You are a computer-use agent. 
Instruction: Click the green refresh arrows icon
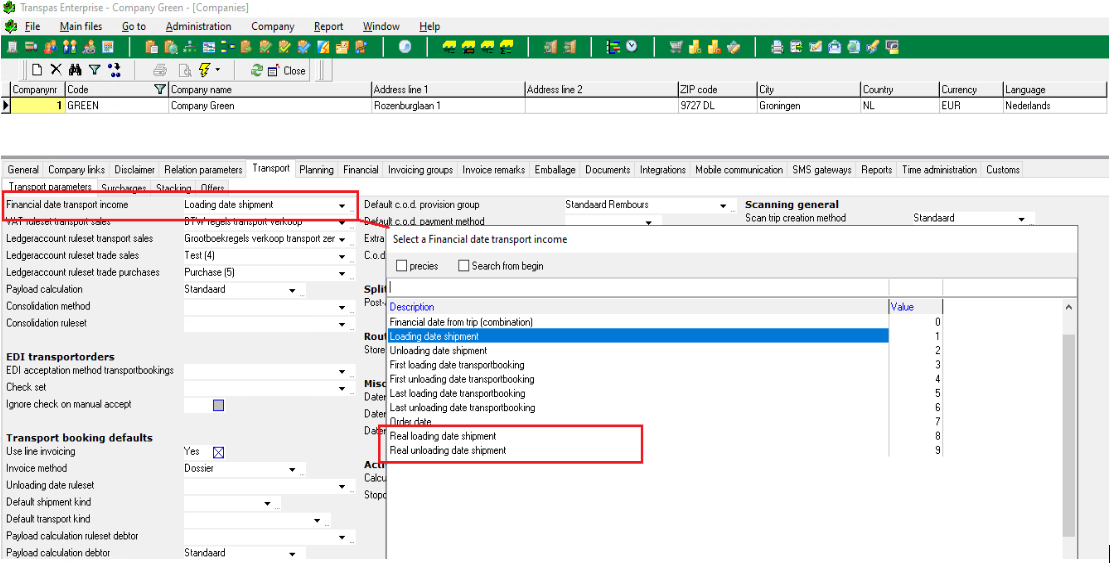tap(257, 70)
